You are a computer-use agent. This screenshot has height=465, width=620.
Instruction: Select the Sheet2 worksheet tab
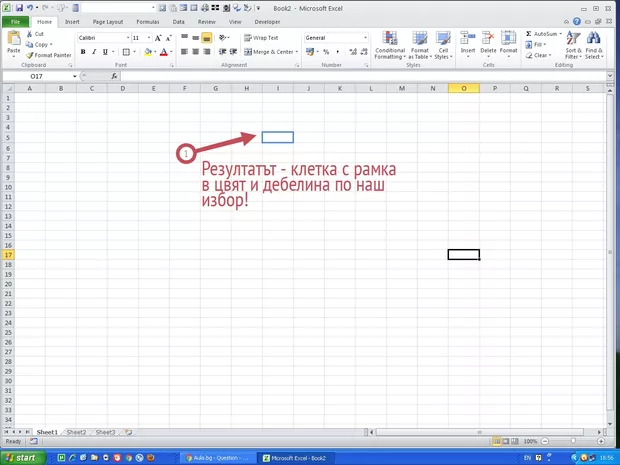click(76, 432)
